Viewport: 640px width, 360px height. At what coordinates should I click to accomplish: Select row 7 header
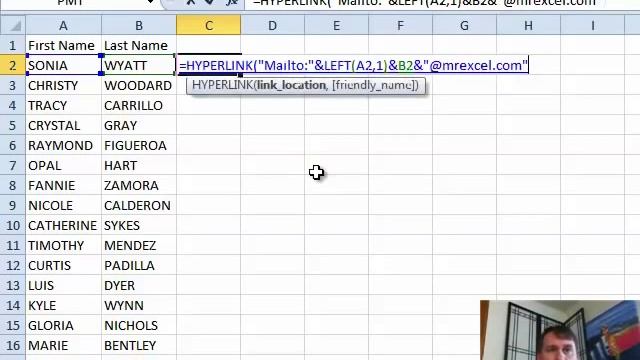13,165
